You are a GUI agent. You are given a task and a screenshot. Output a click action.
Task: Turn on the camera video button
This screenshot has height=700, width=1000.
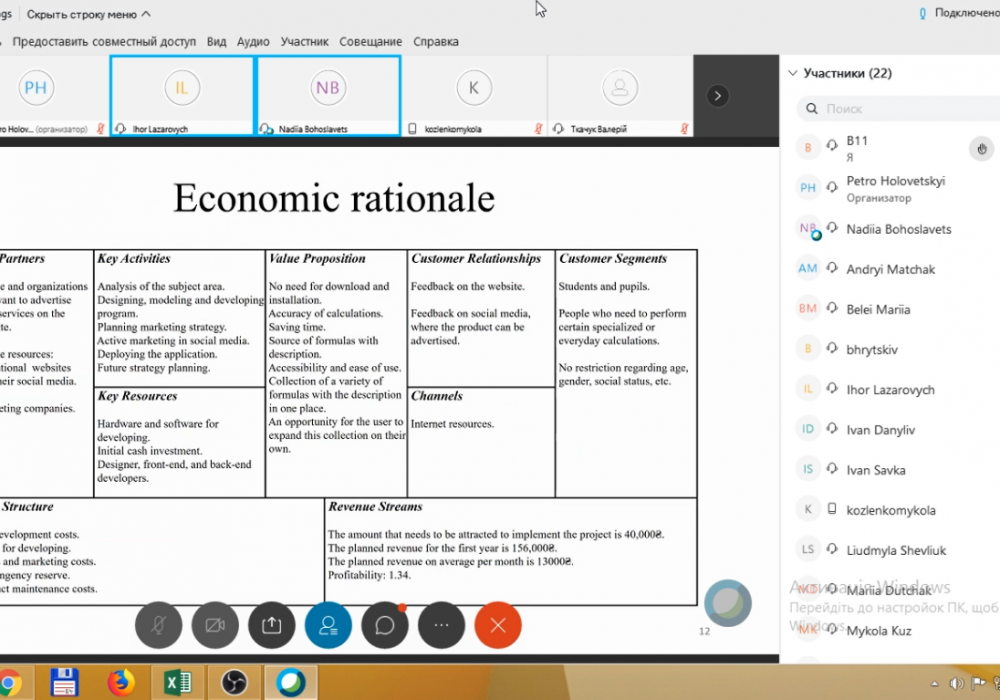tap(215, 625)
